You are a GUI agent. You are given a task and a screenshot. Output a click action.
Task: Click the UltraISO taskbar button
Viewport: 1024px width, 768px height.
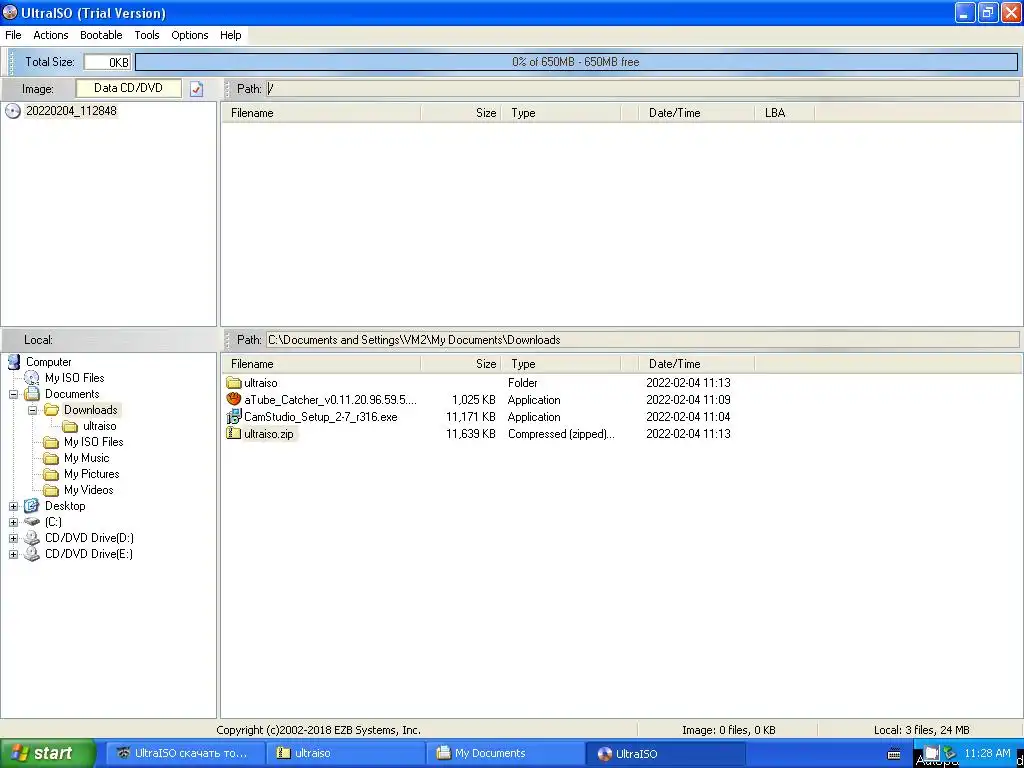coord(666,753)
